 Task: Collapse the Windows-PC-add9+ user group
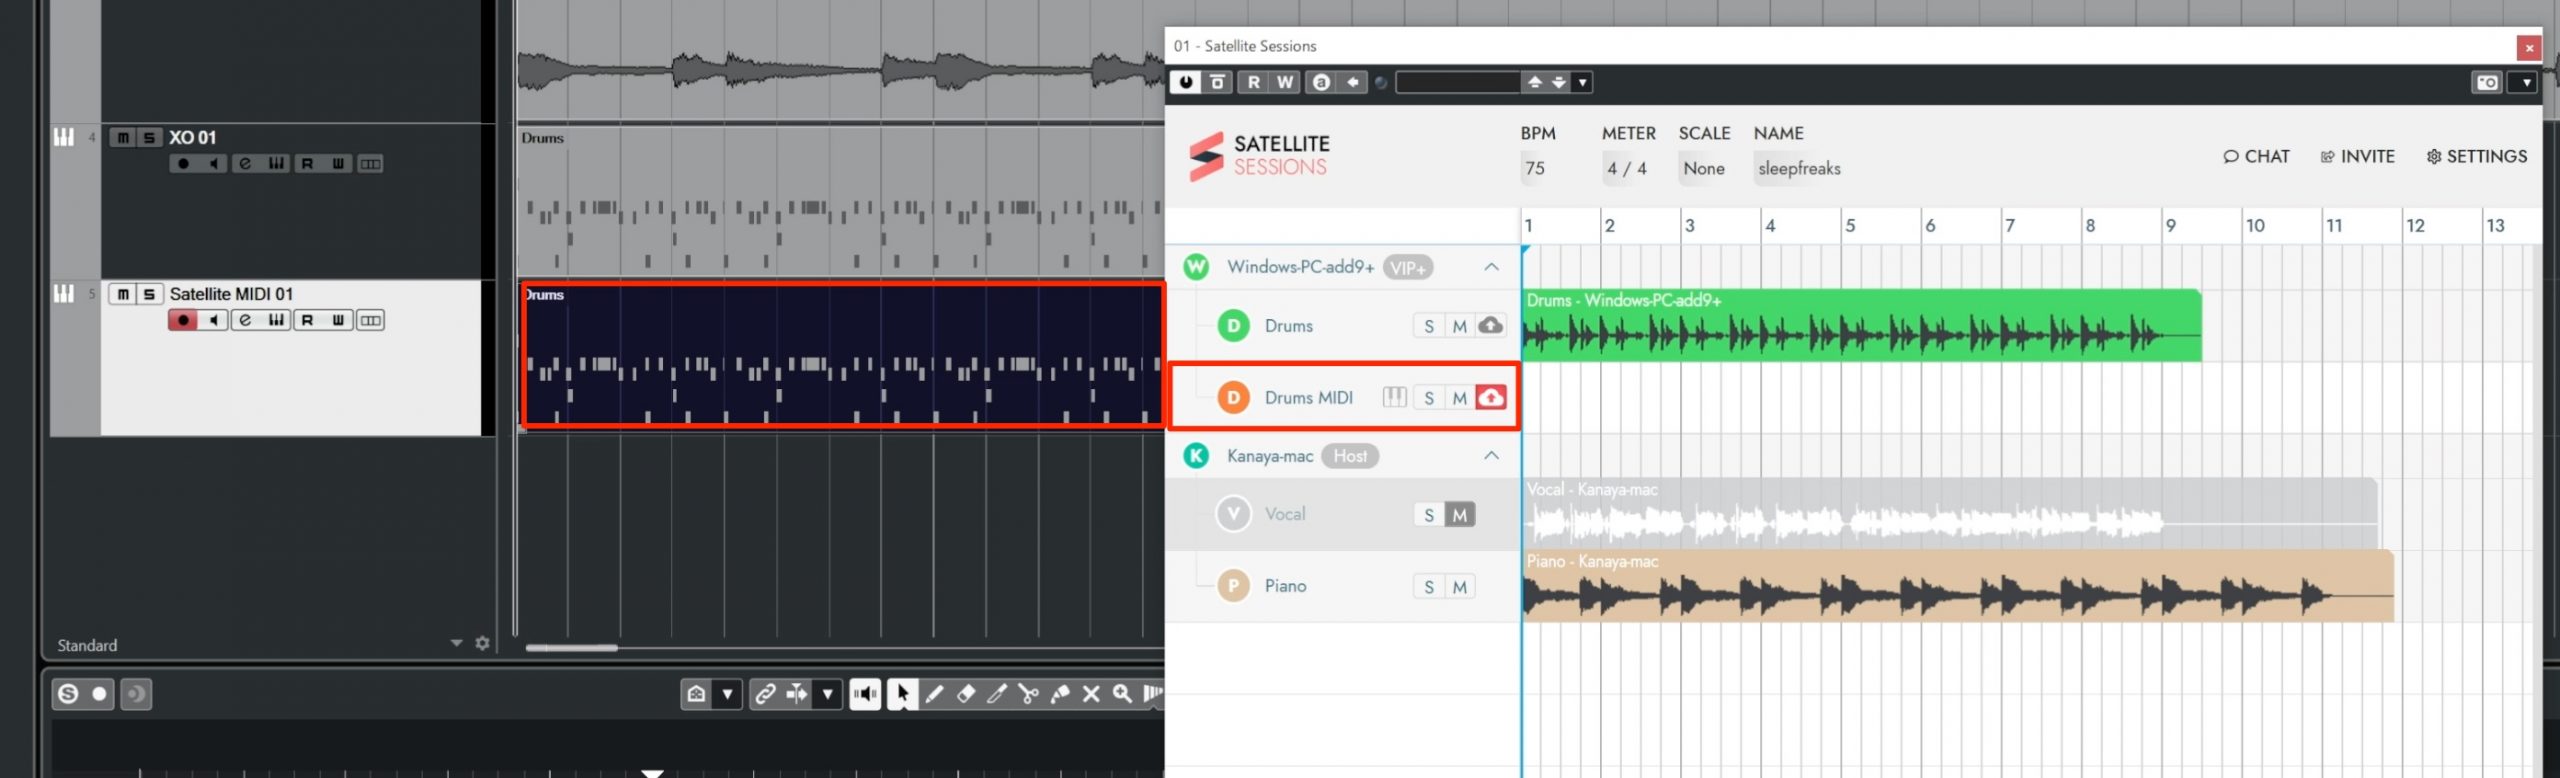(x=1491, y=267)
